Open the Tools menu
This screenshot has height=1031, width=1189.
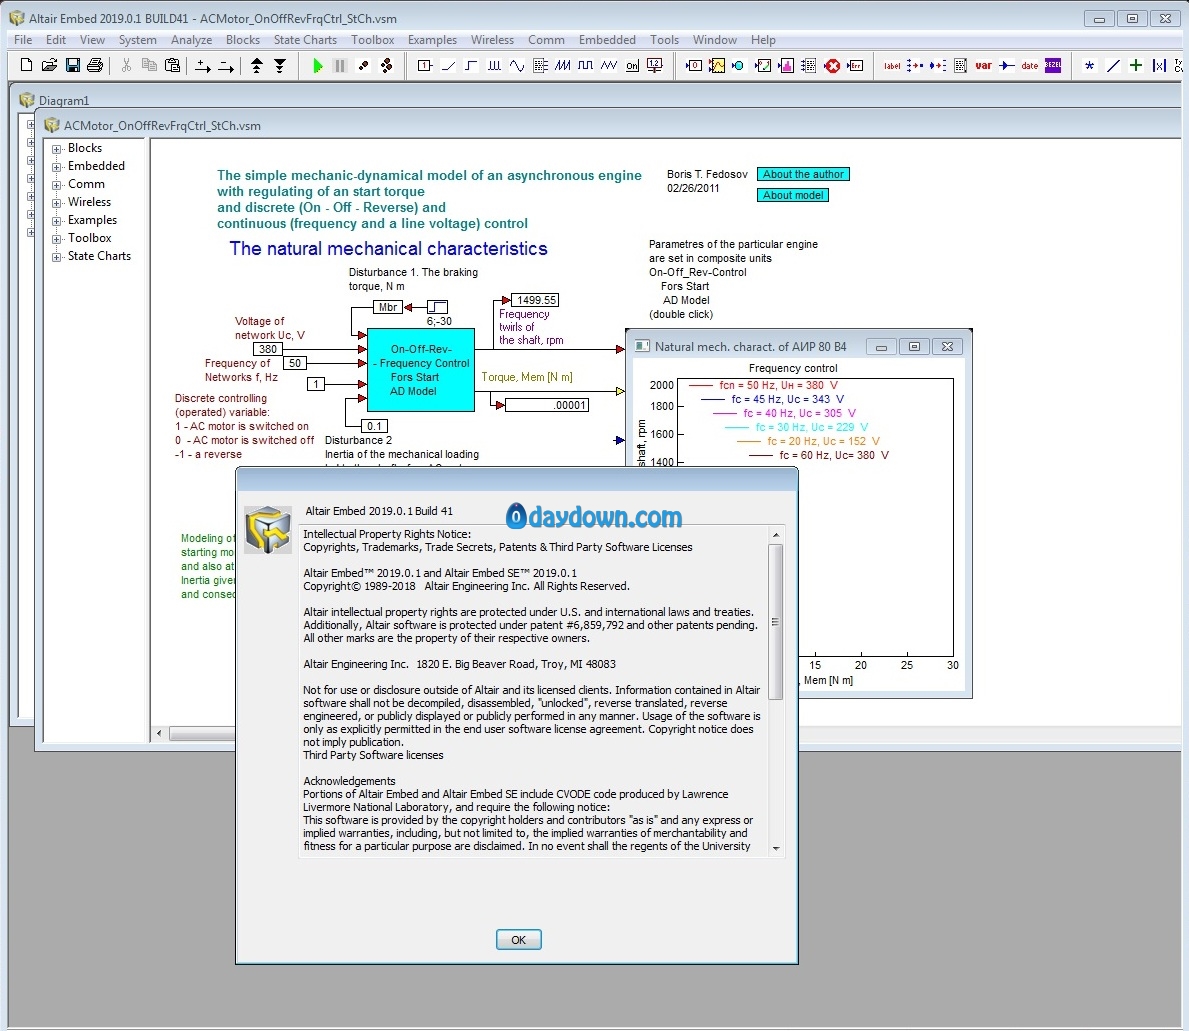click(664, 40)
